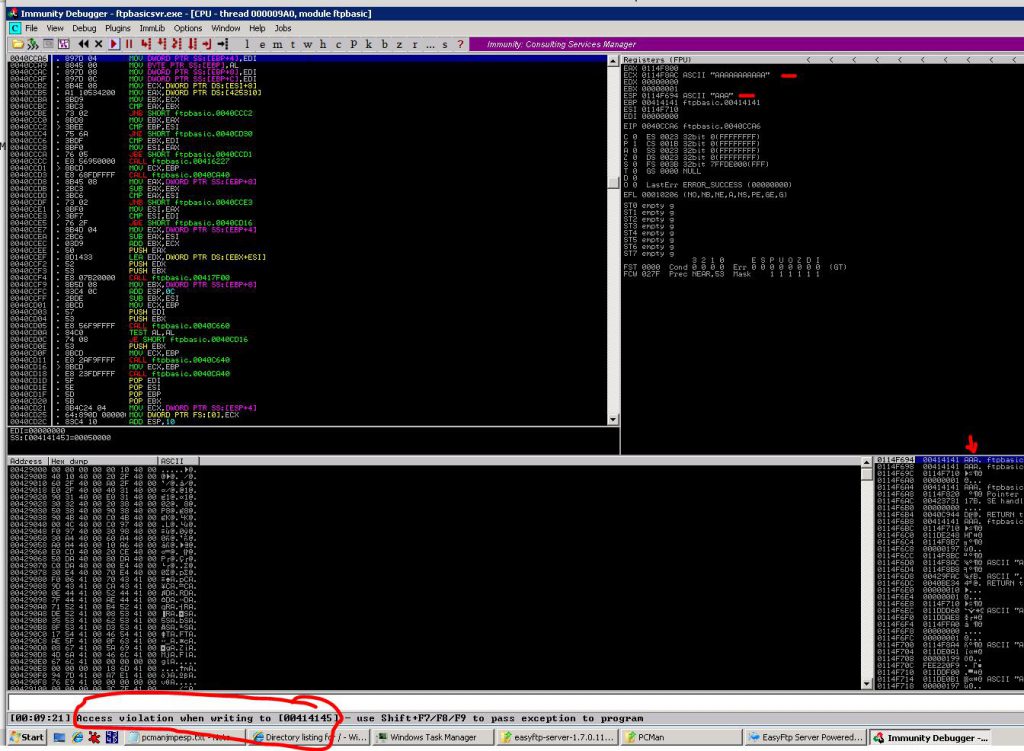Show Log window with 'l' button

247,44
